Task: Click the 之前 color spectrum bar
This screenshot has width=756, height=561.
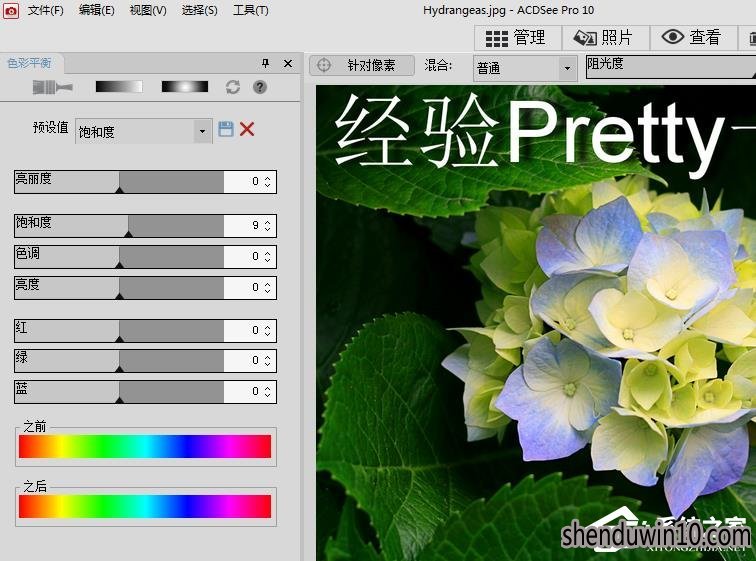Action: [145, 446]
